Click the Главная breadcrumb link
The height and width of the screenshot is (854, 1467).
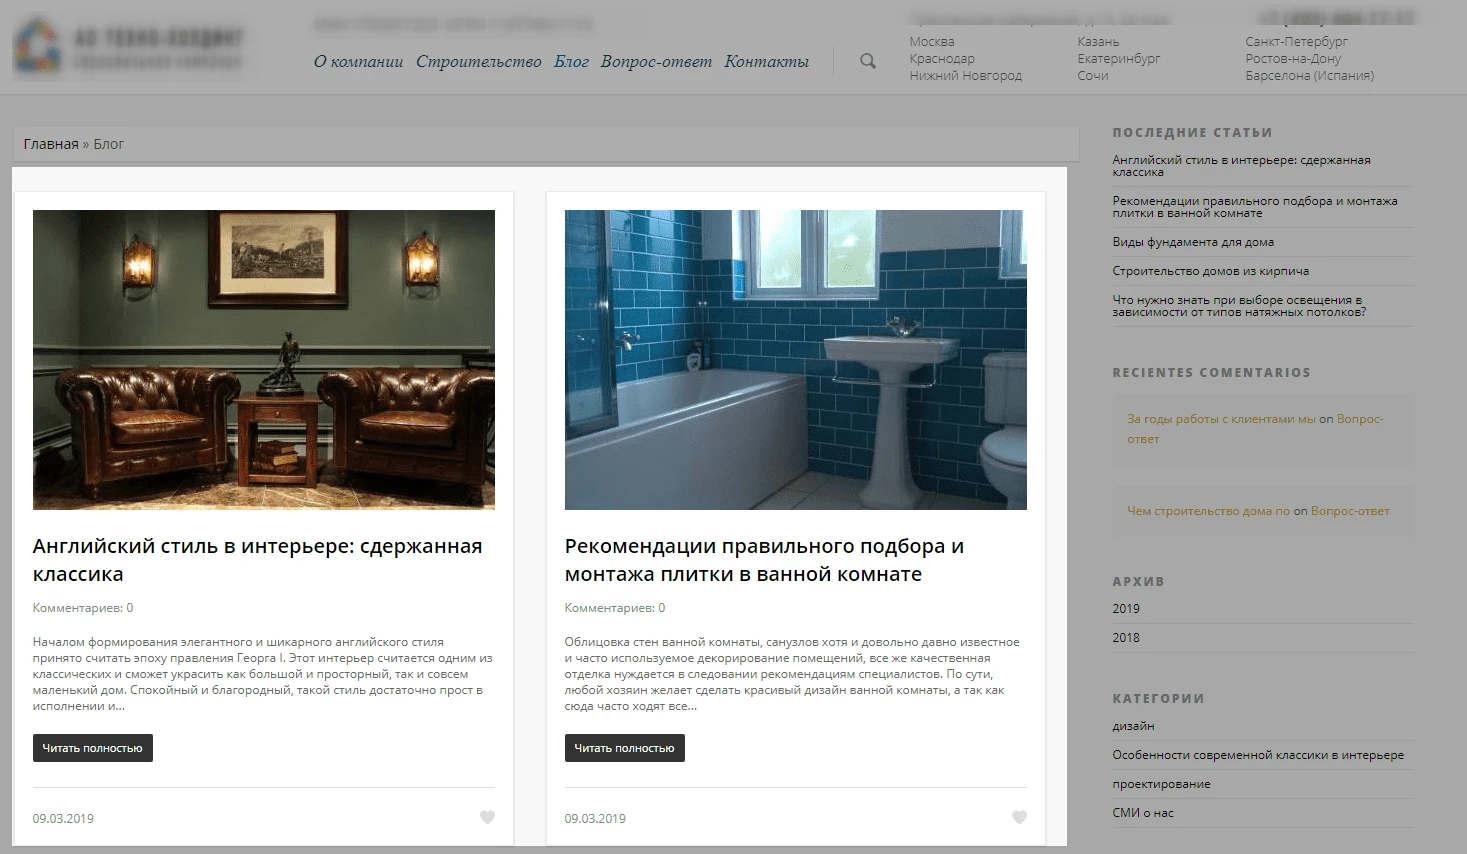pyautogui.click(x=51, y=144)
